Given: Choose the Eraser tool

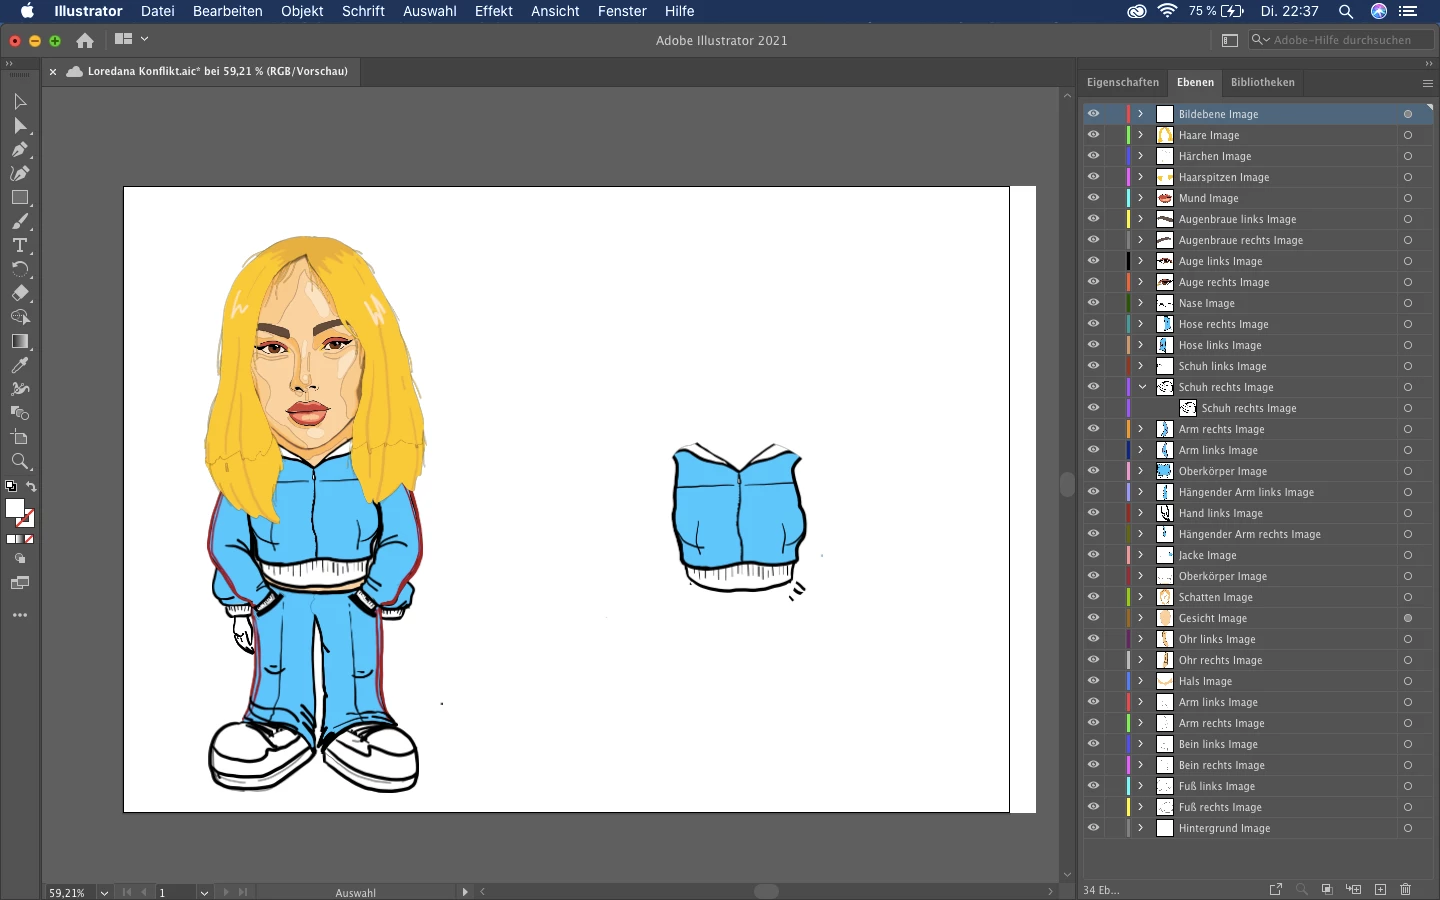Looking at the screenshot, I should pos(20,293).
